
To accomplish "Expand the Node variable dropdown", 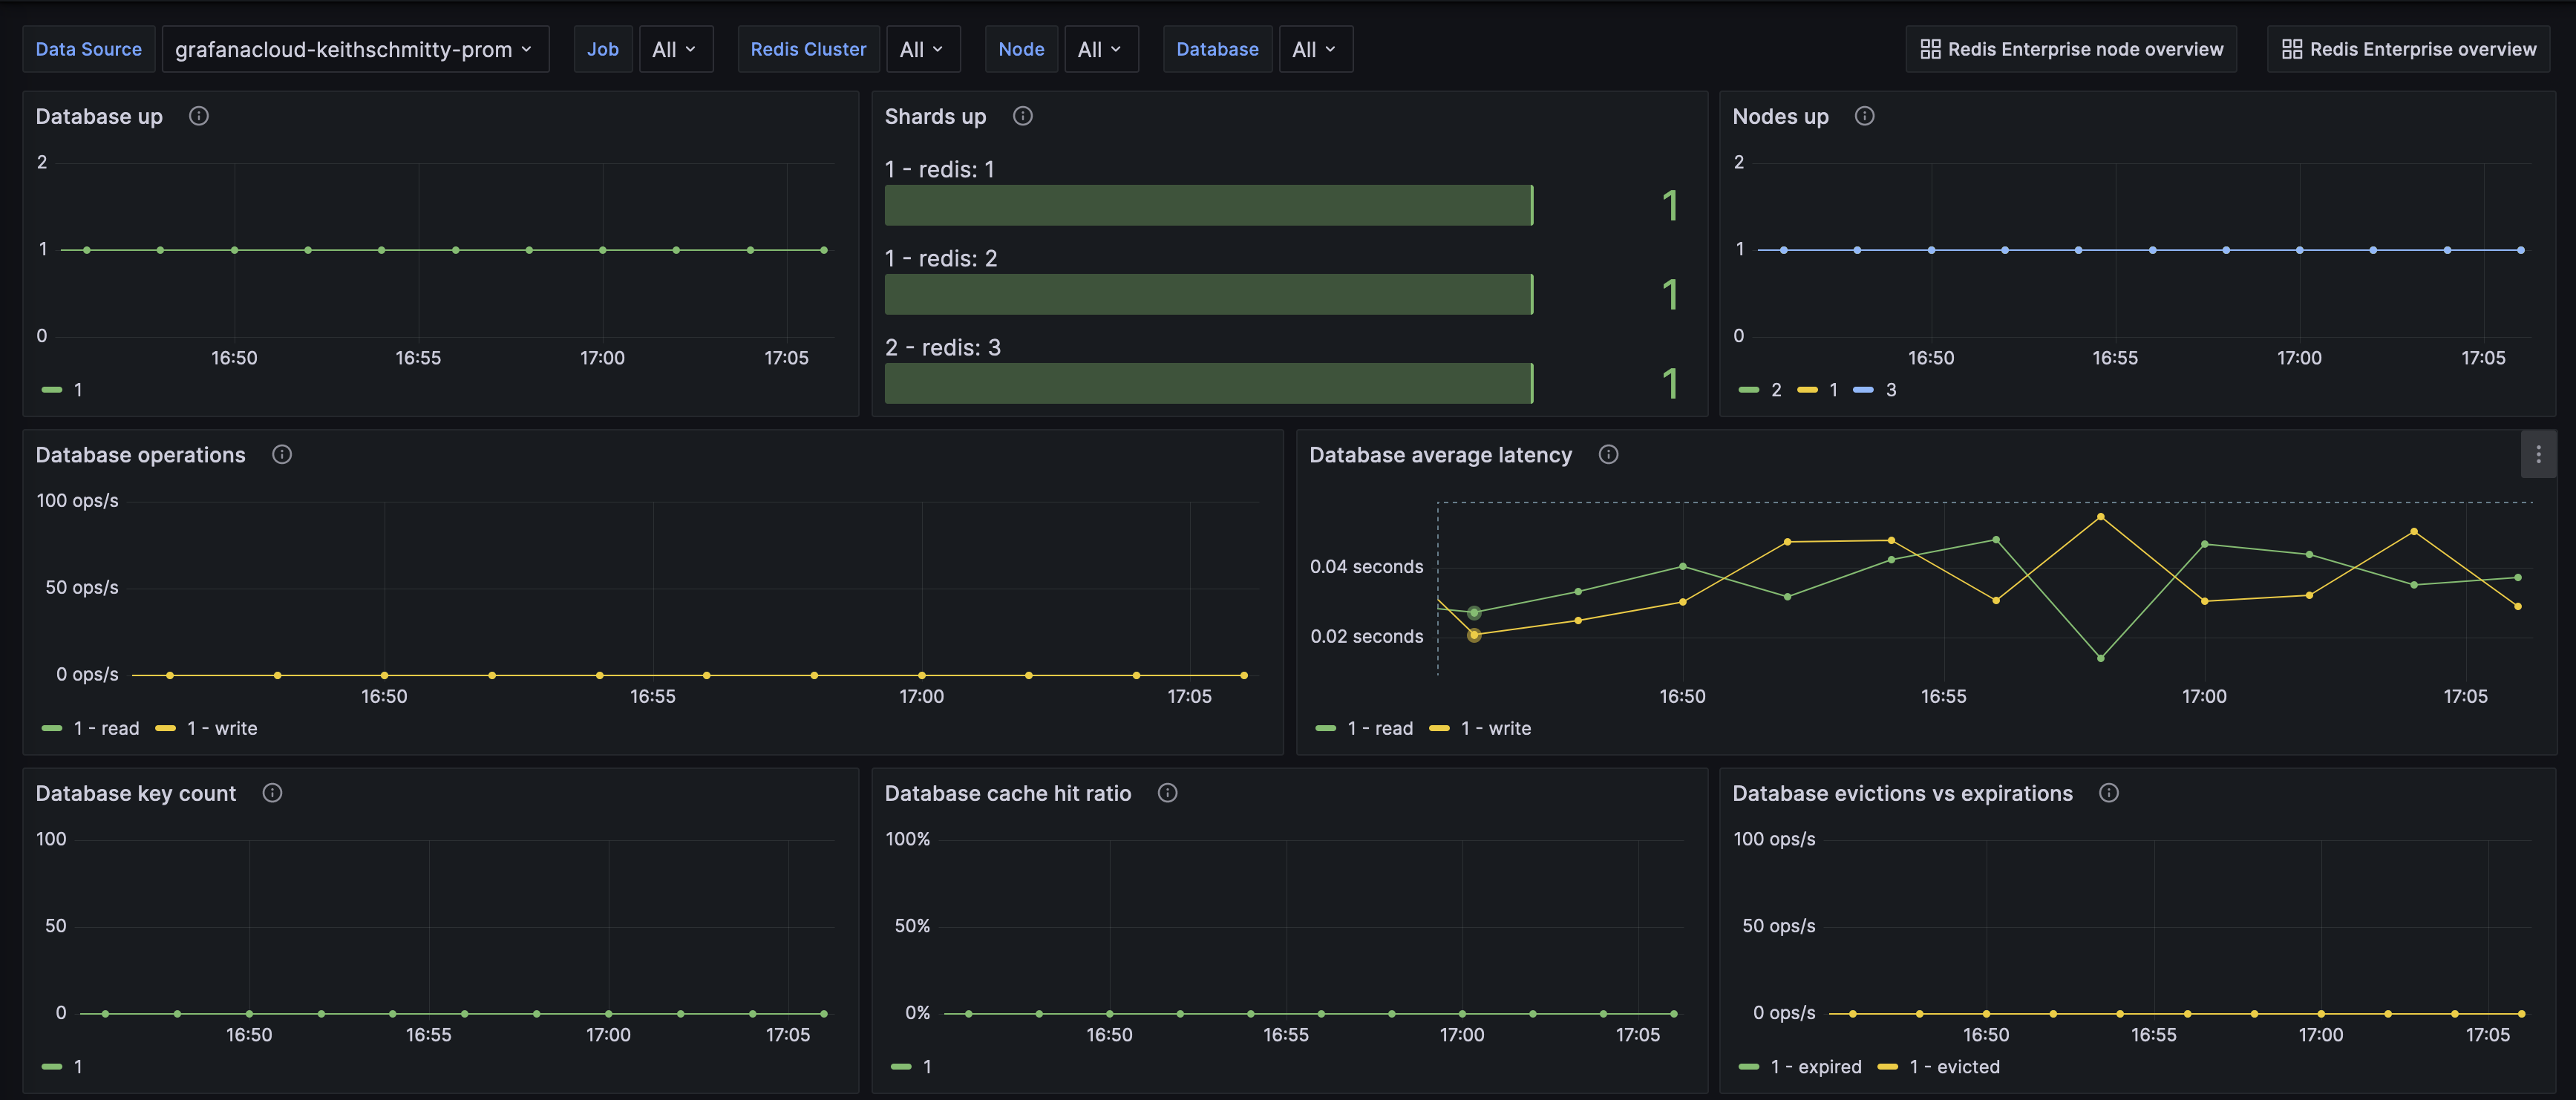I will pos(1100,49).
